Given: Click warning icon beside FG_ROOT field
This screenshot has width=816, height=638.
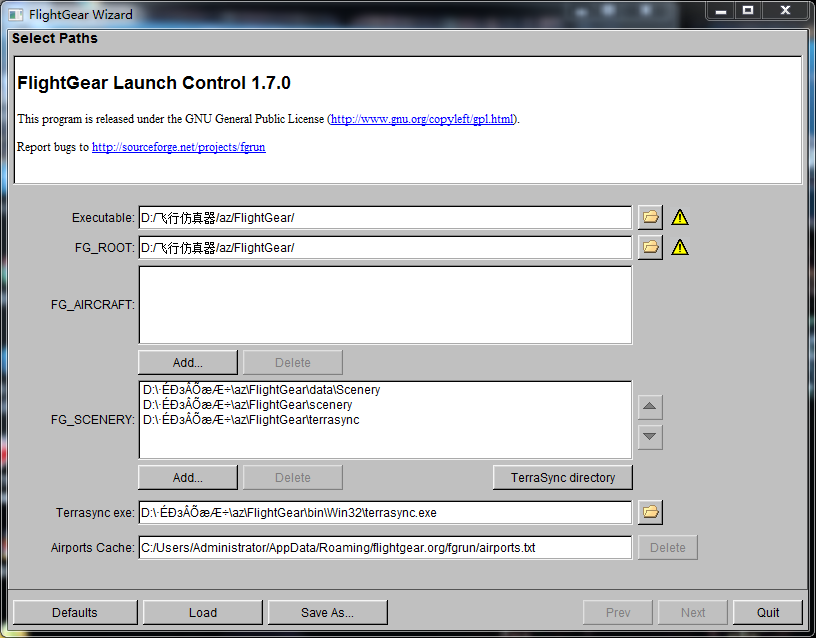Looking at the screenshot, I should click(680, 247).
